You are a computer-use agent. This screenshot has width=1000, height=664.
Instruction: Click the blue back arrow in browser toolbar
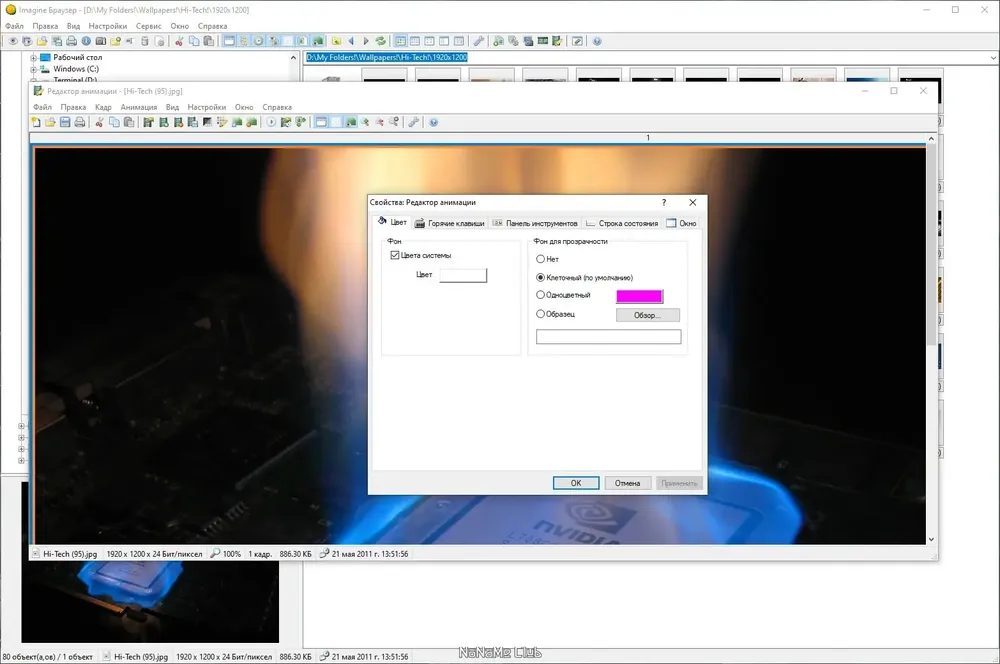pyautogui.click(x=351, y=41)
